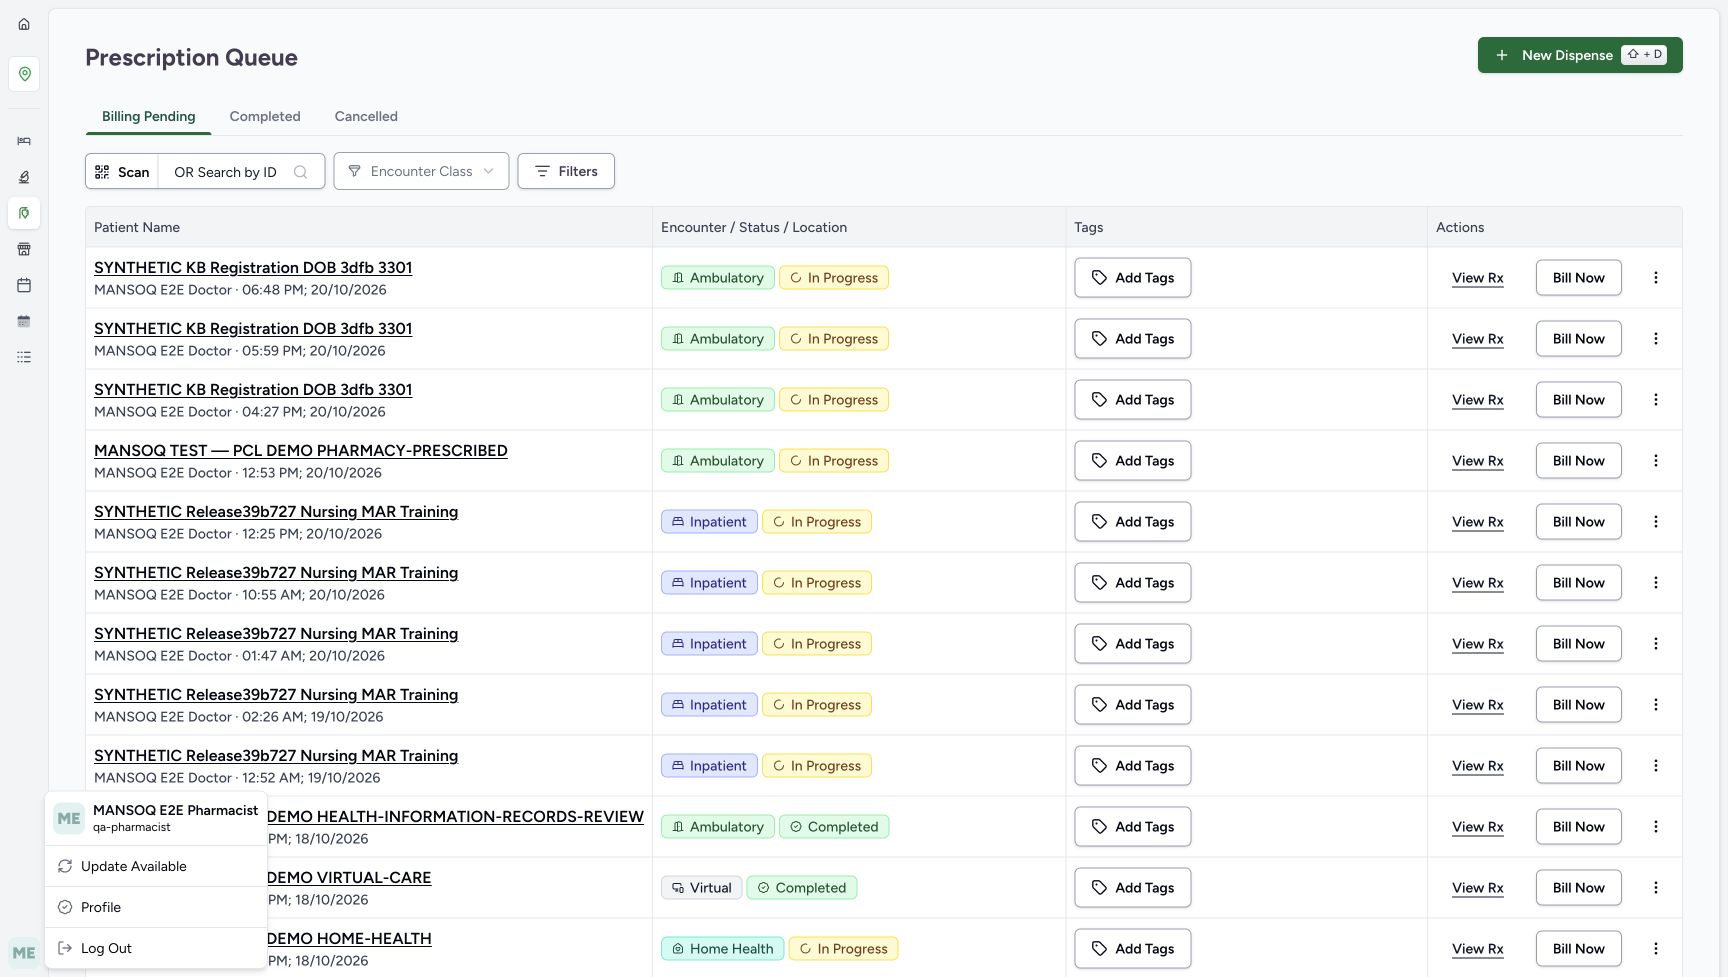Switch to the Cancelled tab

[x=366, y=116]
